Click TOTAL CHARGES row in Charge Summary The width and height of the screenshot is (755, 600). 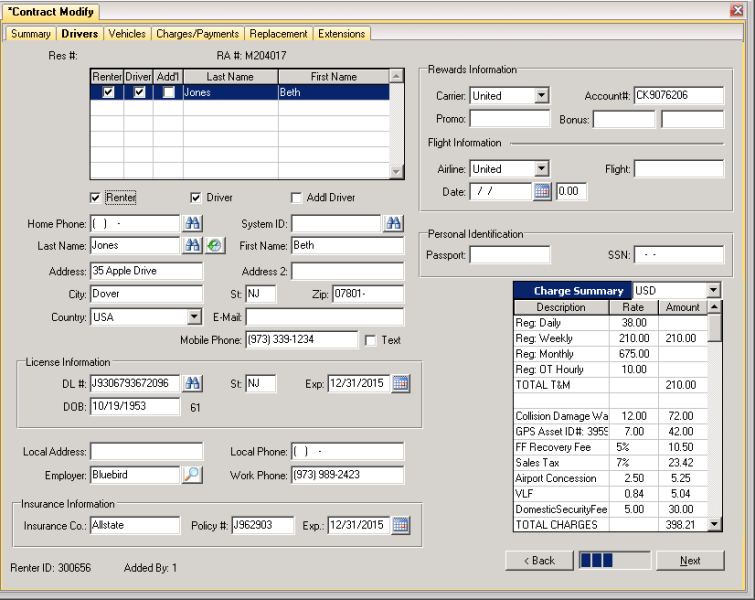[x=611, y=525]
